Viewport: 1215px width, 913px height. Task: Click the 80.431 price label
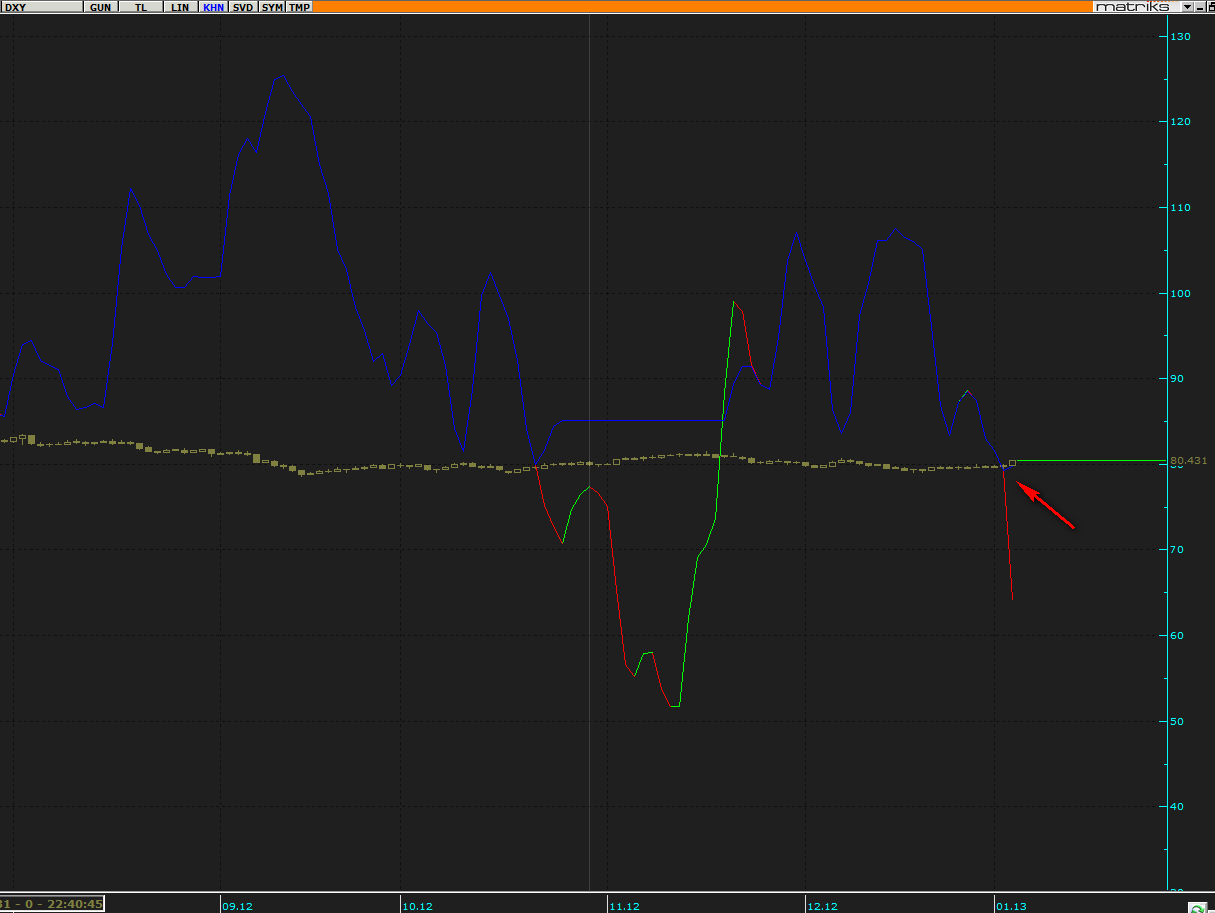pyautogui.click(x=1189, y=461)
